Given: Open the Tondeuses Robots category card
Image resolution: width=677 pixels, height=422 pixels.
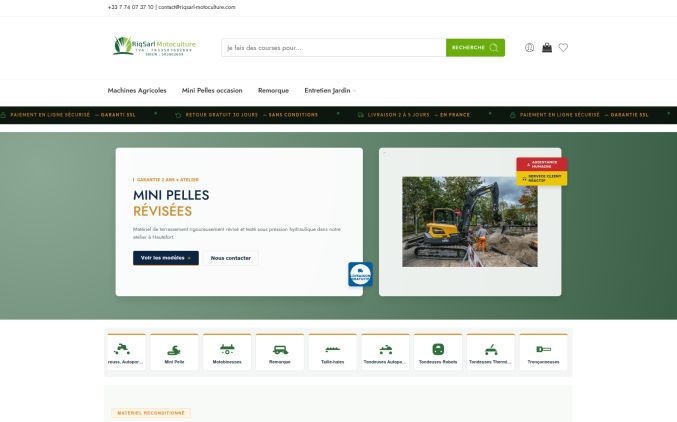Looking at the screenshot, I should click(x=438, y=352).
